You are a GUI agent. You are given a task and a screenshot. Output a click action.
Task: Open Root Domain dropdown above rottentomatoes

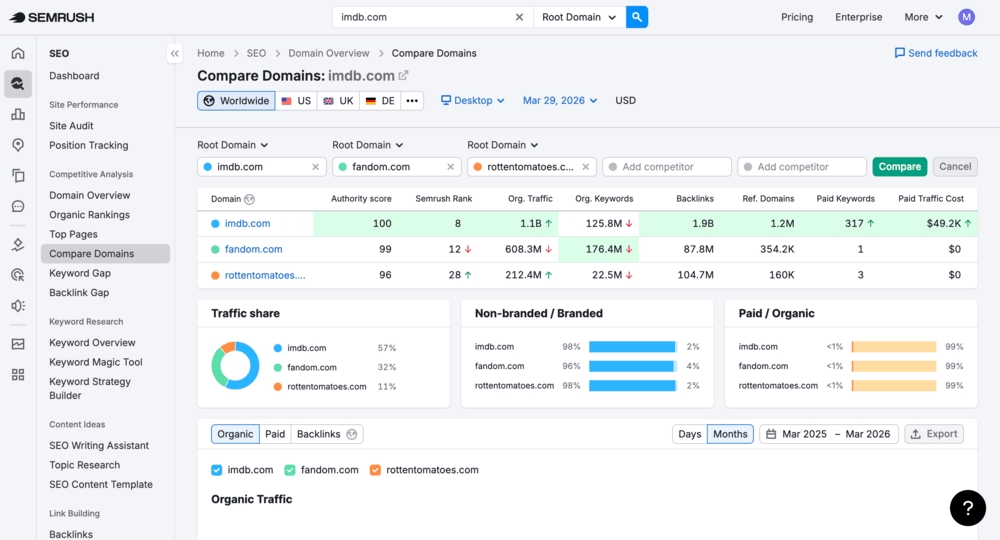click(503, 145)
